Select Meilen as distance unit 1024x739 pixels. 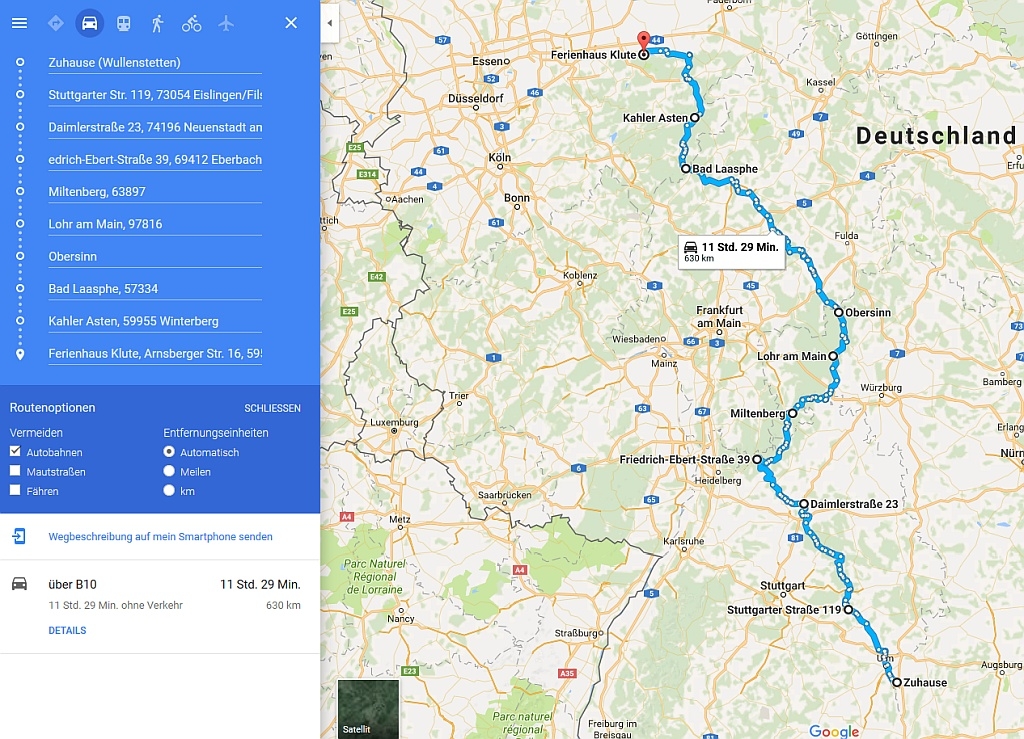tap(169, 471)
